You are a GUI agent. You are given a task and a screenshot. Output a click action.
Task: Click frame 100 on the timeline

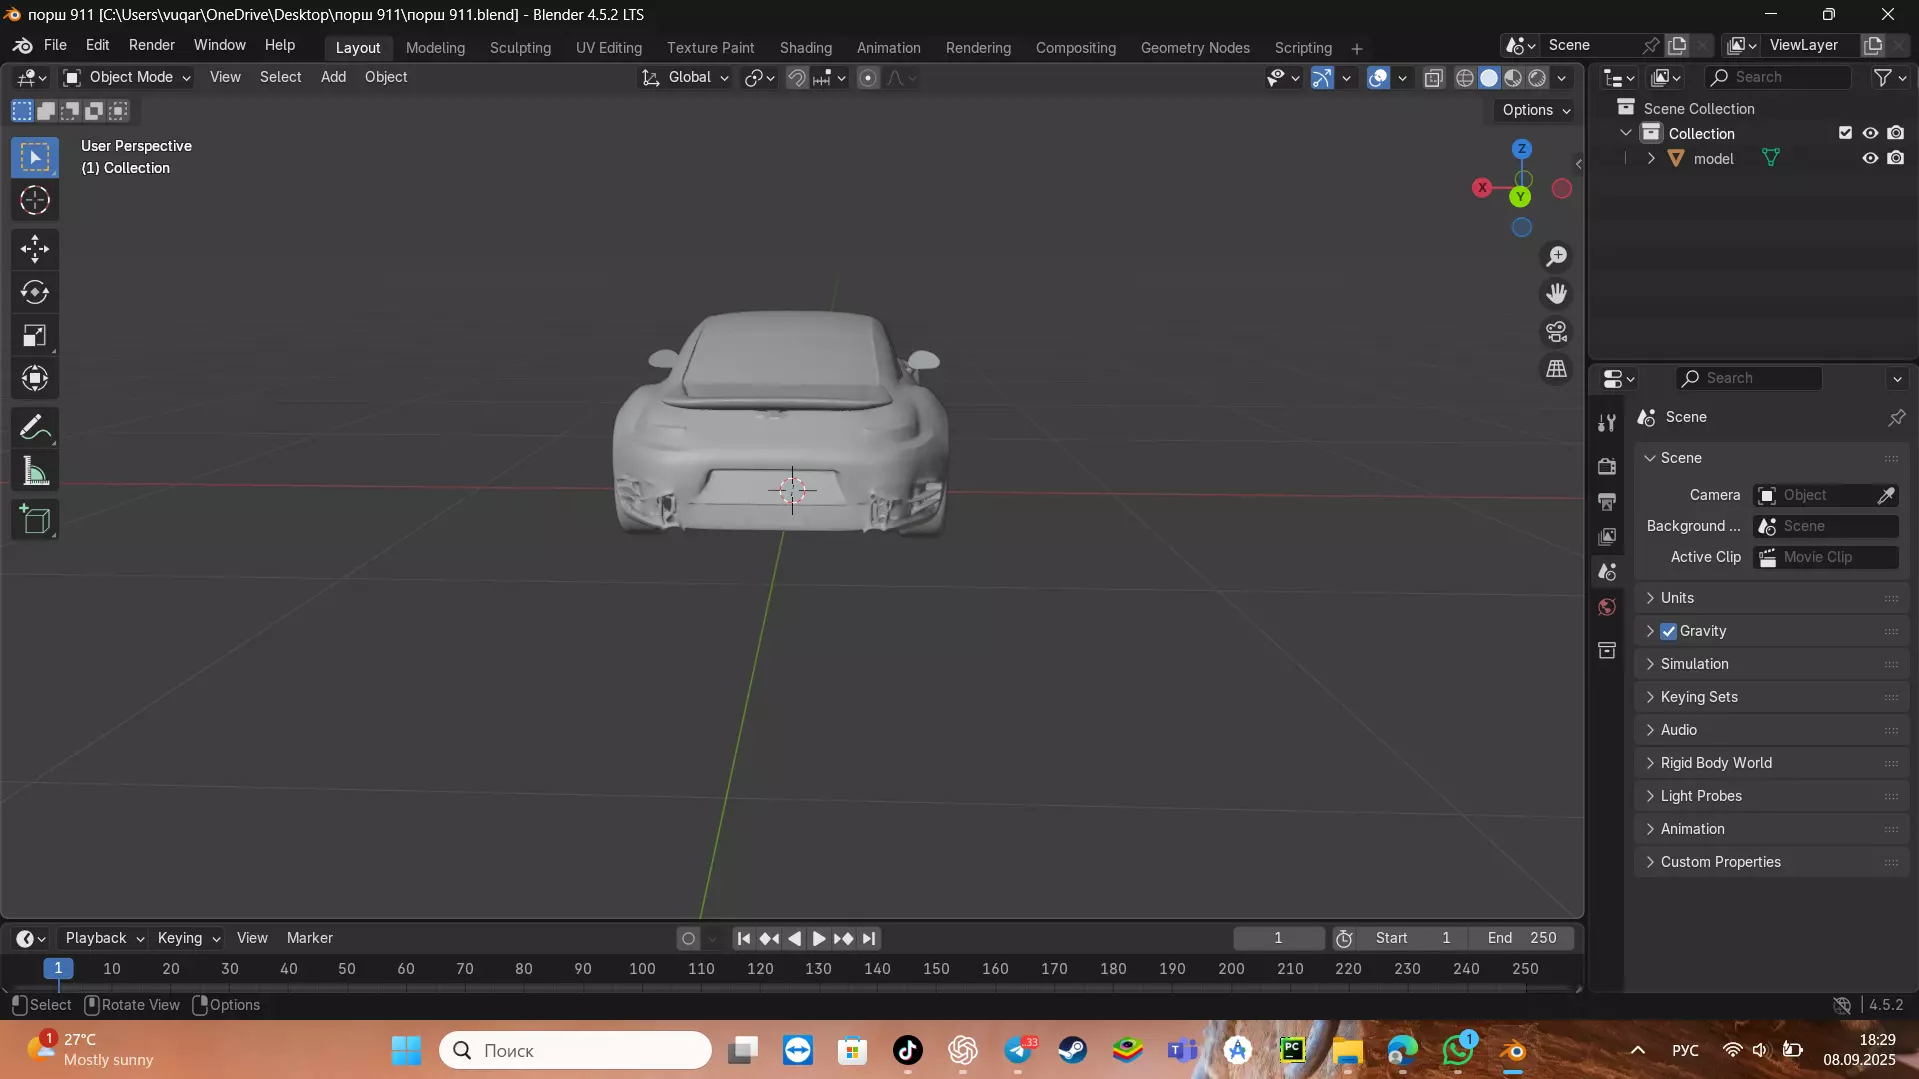(642, 969)
